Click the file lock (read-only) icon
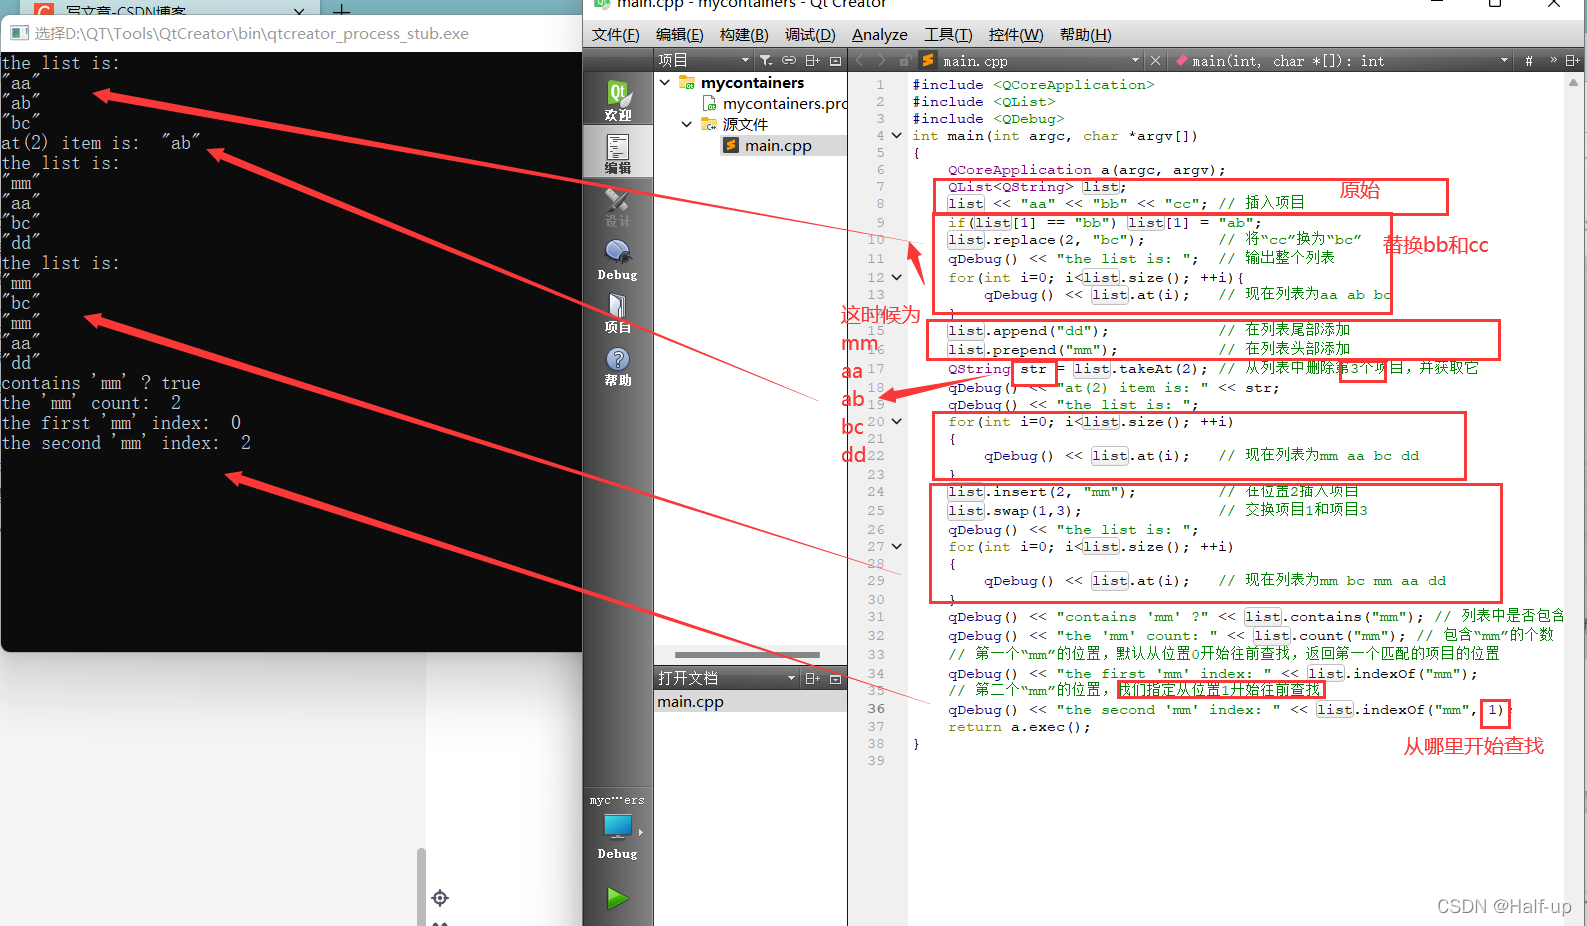The width and height of the screenshot is (1587, 926). coord(904,61)
